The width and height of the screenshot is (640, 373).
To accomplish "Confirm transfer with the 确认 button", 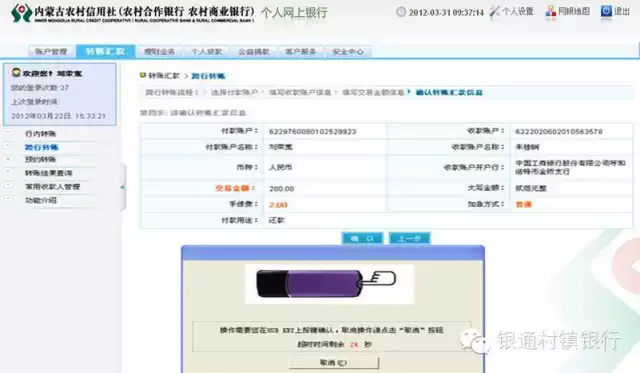I will point(362,238).
